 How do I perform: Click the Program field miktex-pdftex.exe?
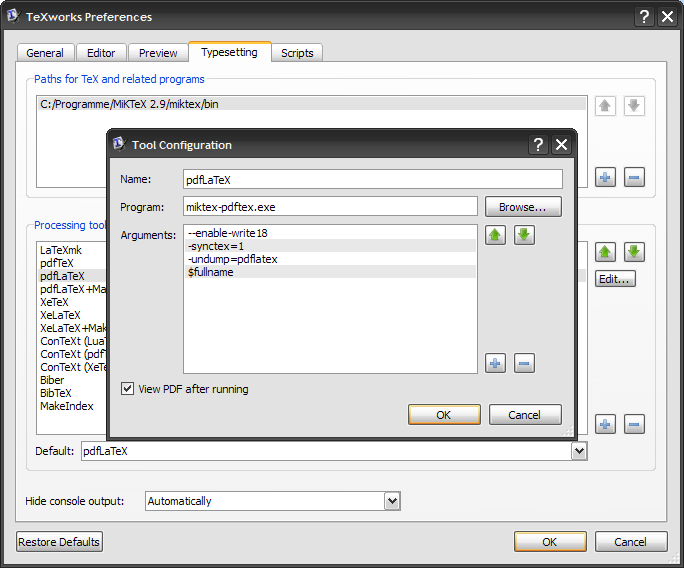(330, 206)
